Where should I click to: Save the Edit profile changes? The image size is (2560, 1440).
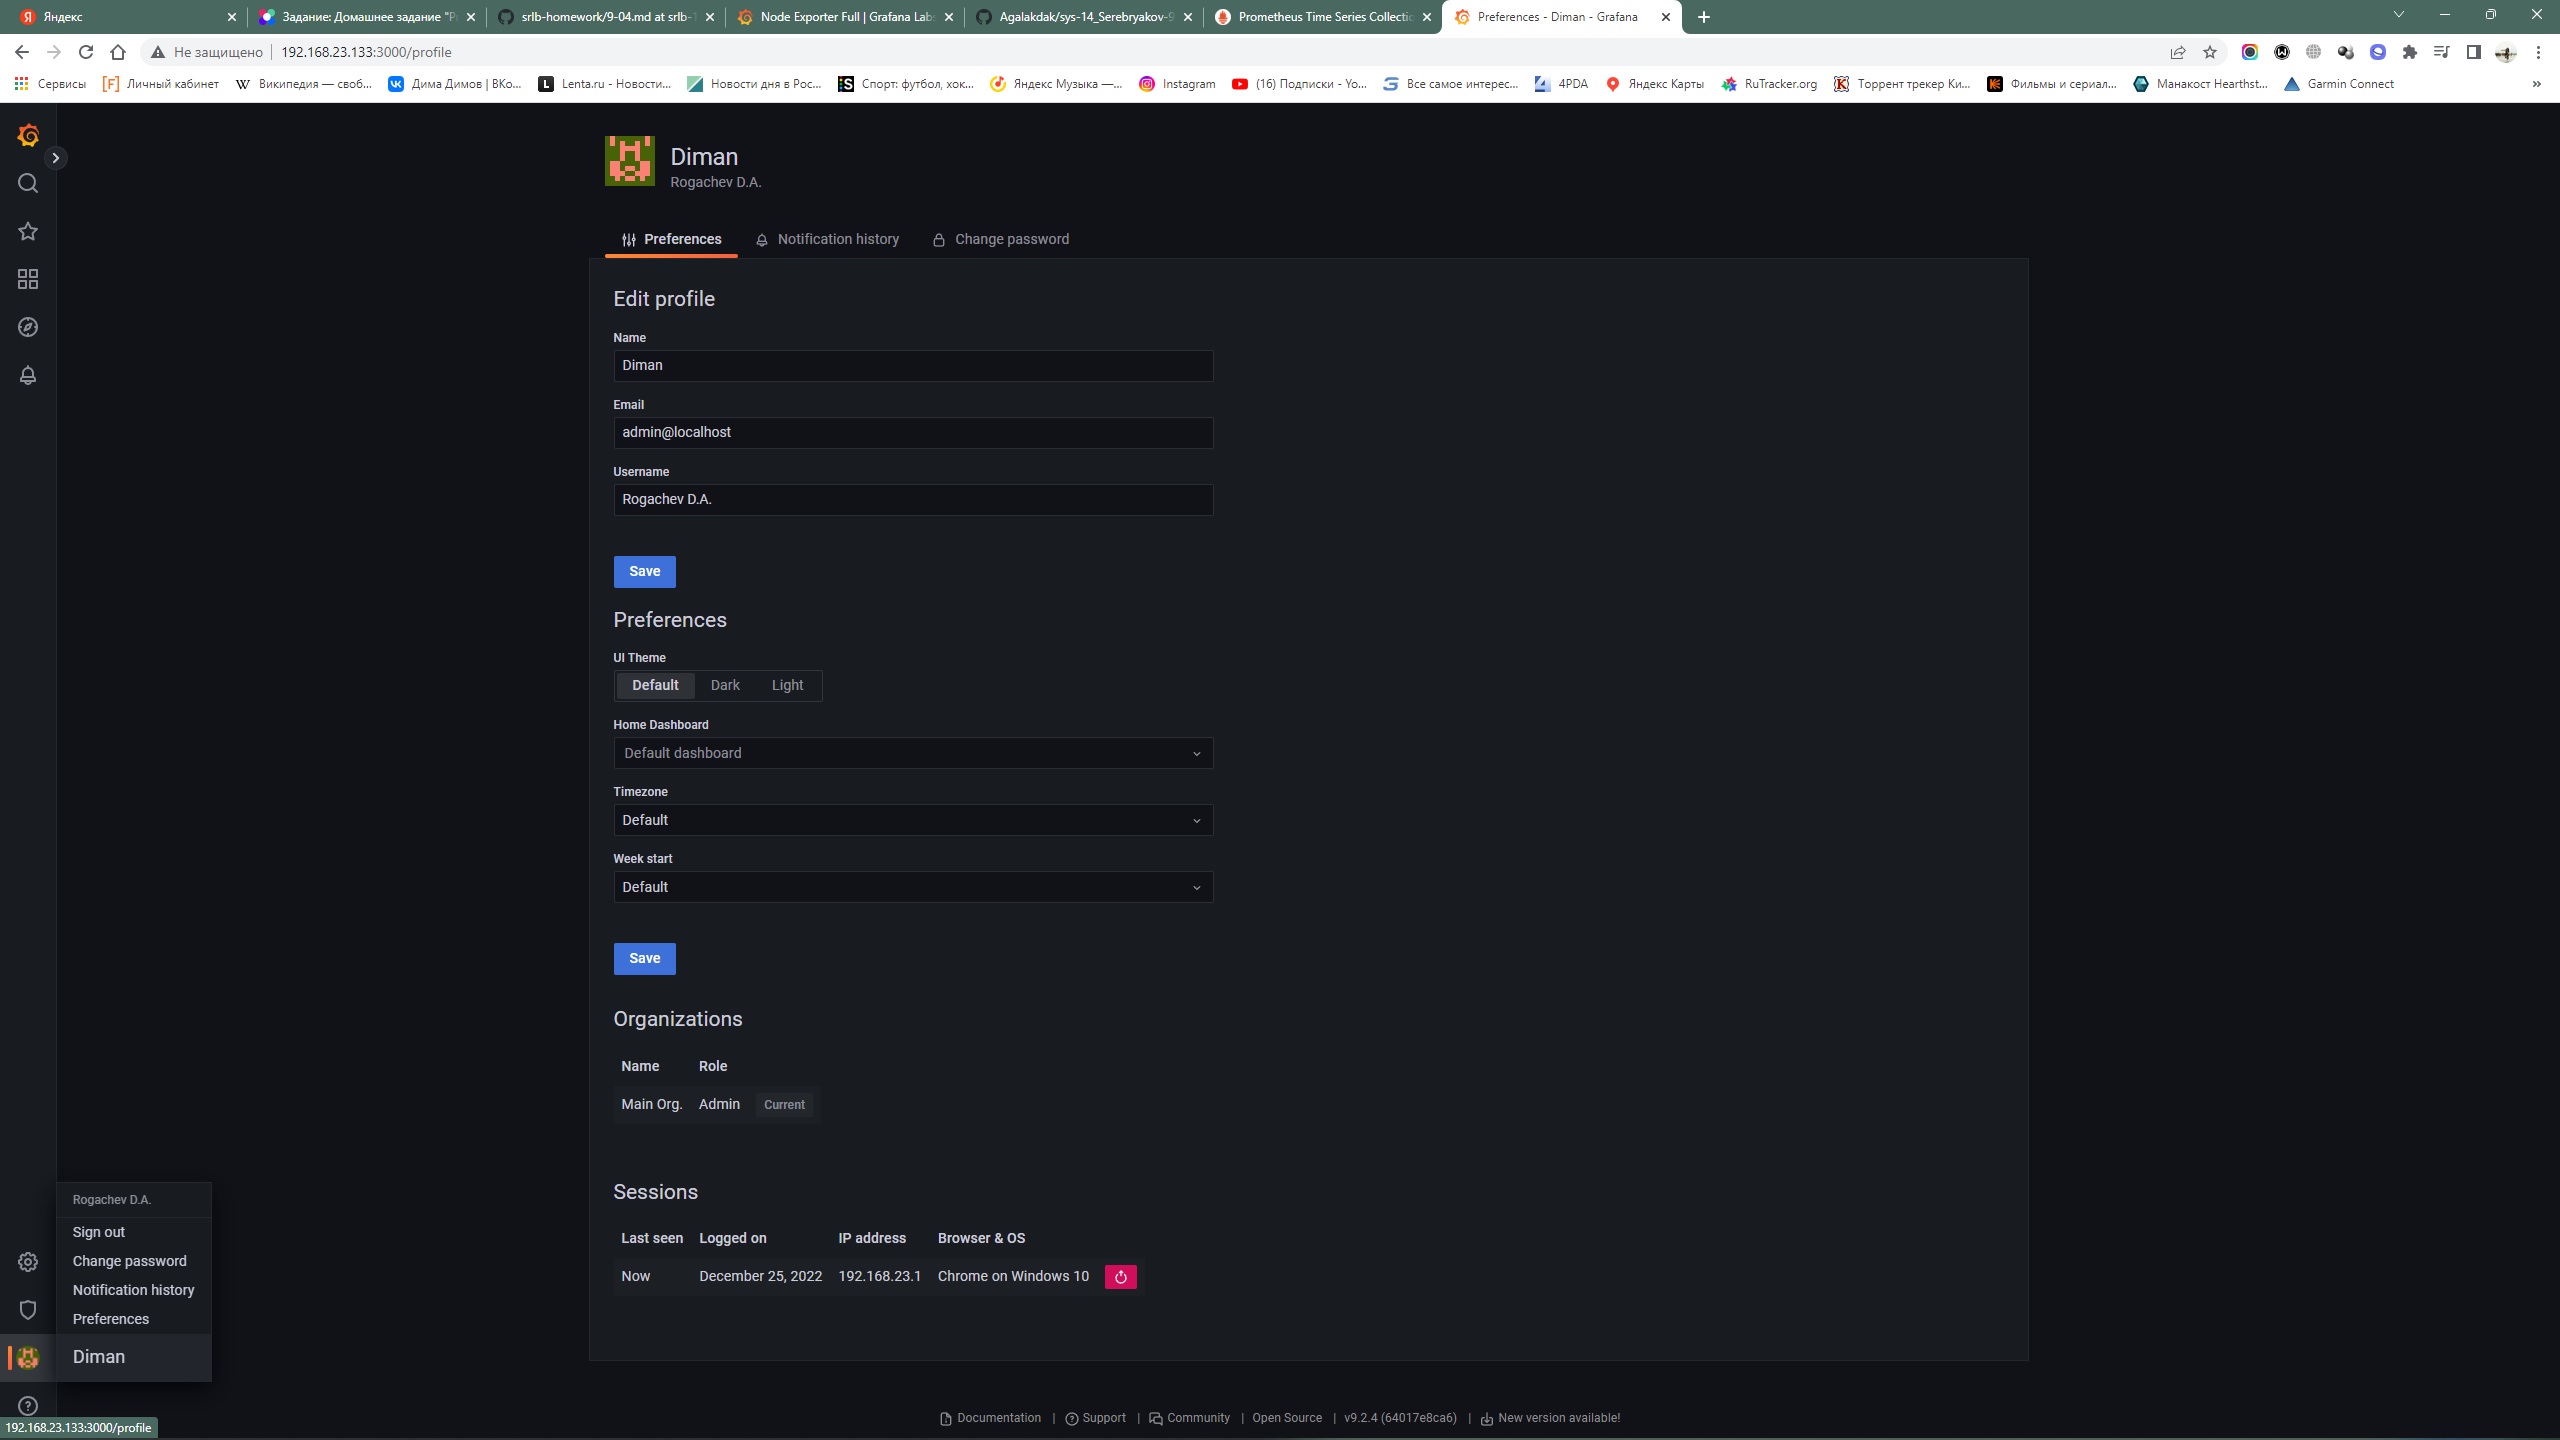tap(644, 571)
